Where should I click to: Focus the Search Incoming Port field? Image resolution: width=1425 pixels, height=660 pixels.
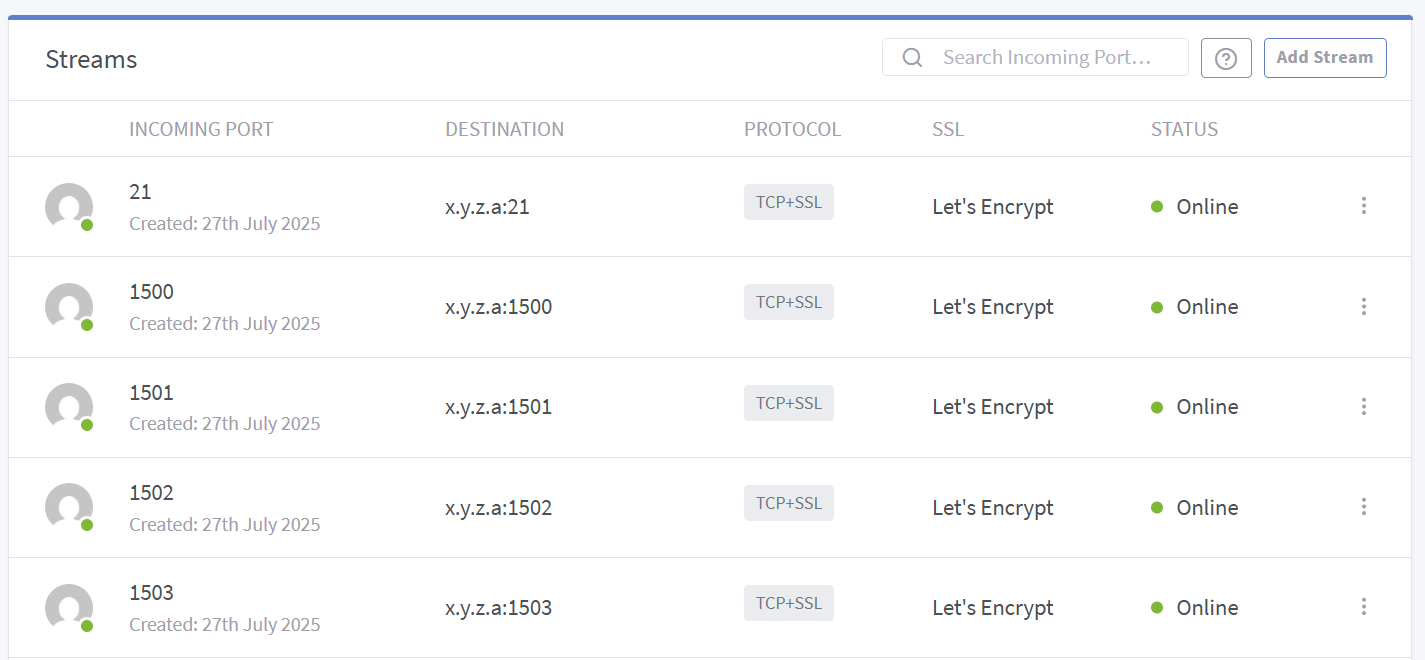1050,57
